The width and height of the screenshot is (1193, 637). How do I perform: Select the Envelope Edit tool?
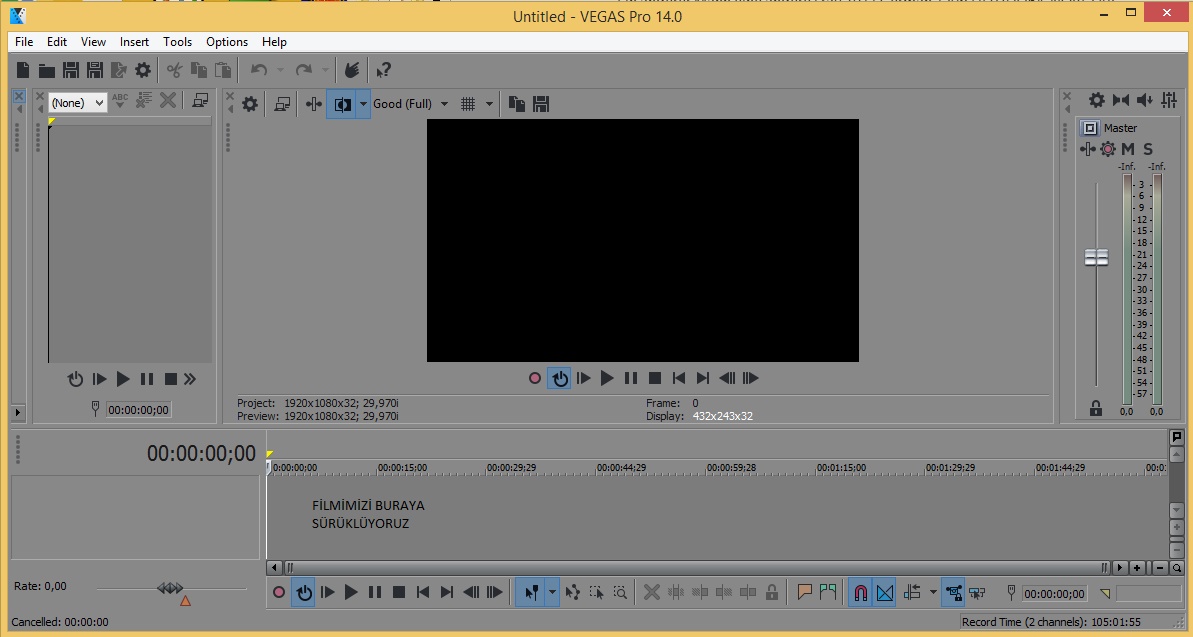pyautogui.click(x=572, y=592)
